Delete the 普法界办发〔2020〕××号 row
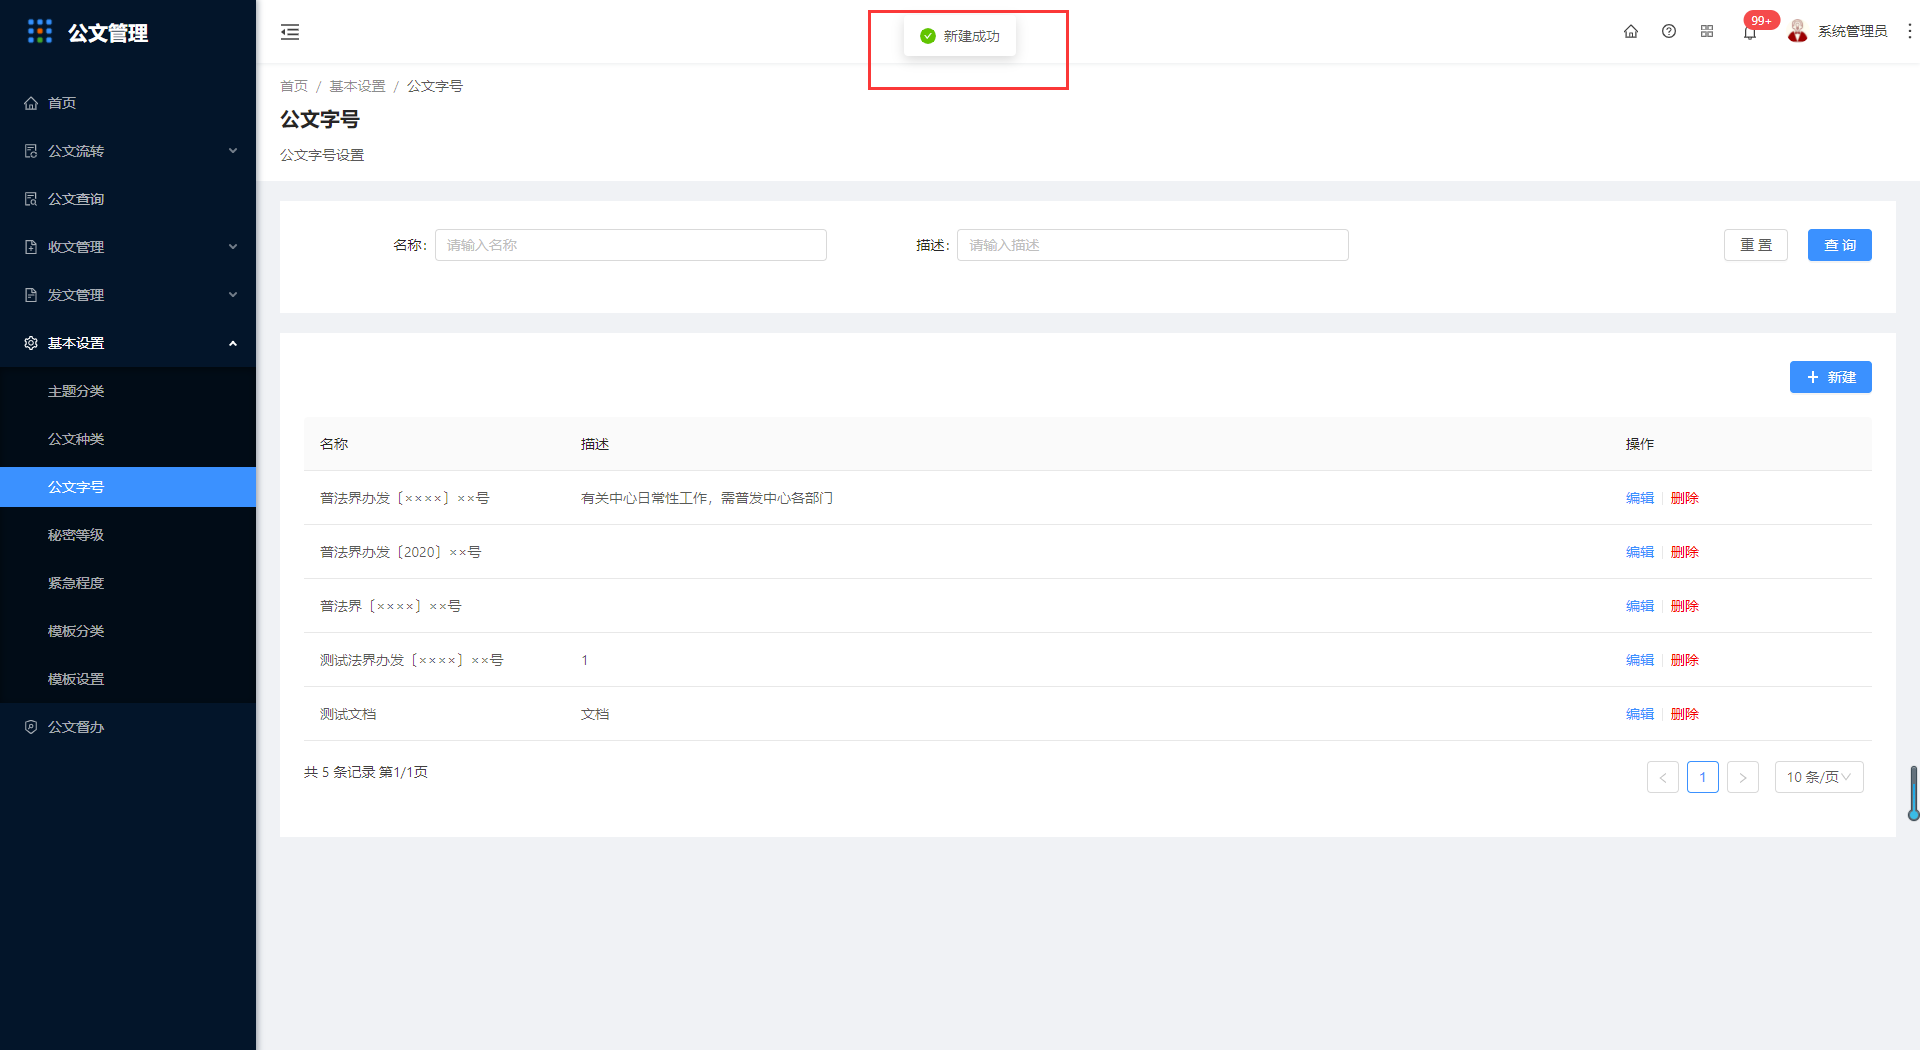The height and width of the screenshot is (1050, 1920). pos(1685,552)
